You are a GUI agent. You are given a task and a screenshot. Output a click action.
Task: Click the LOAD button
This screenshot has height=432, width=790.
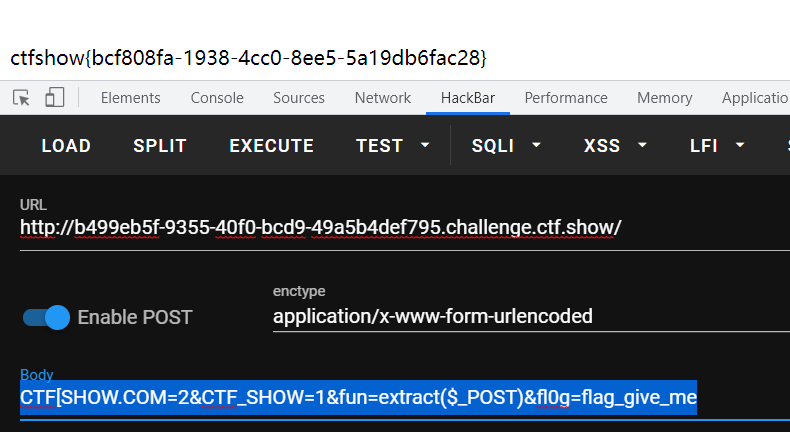click(66, 146)
